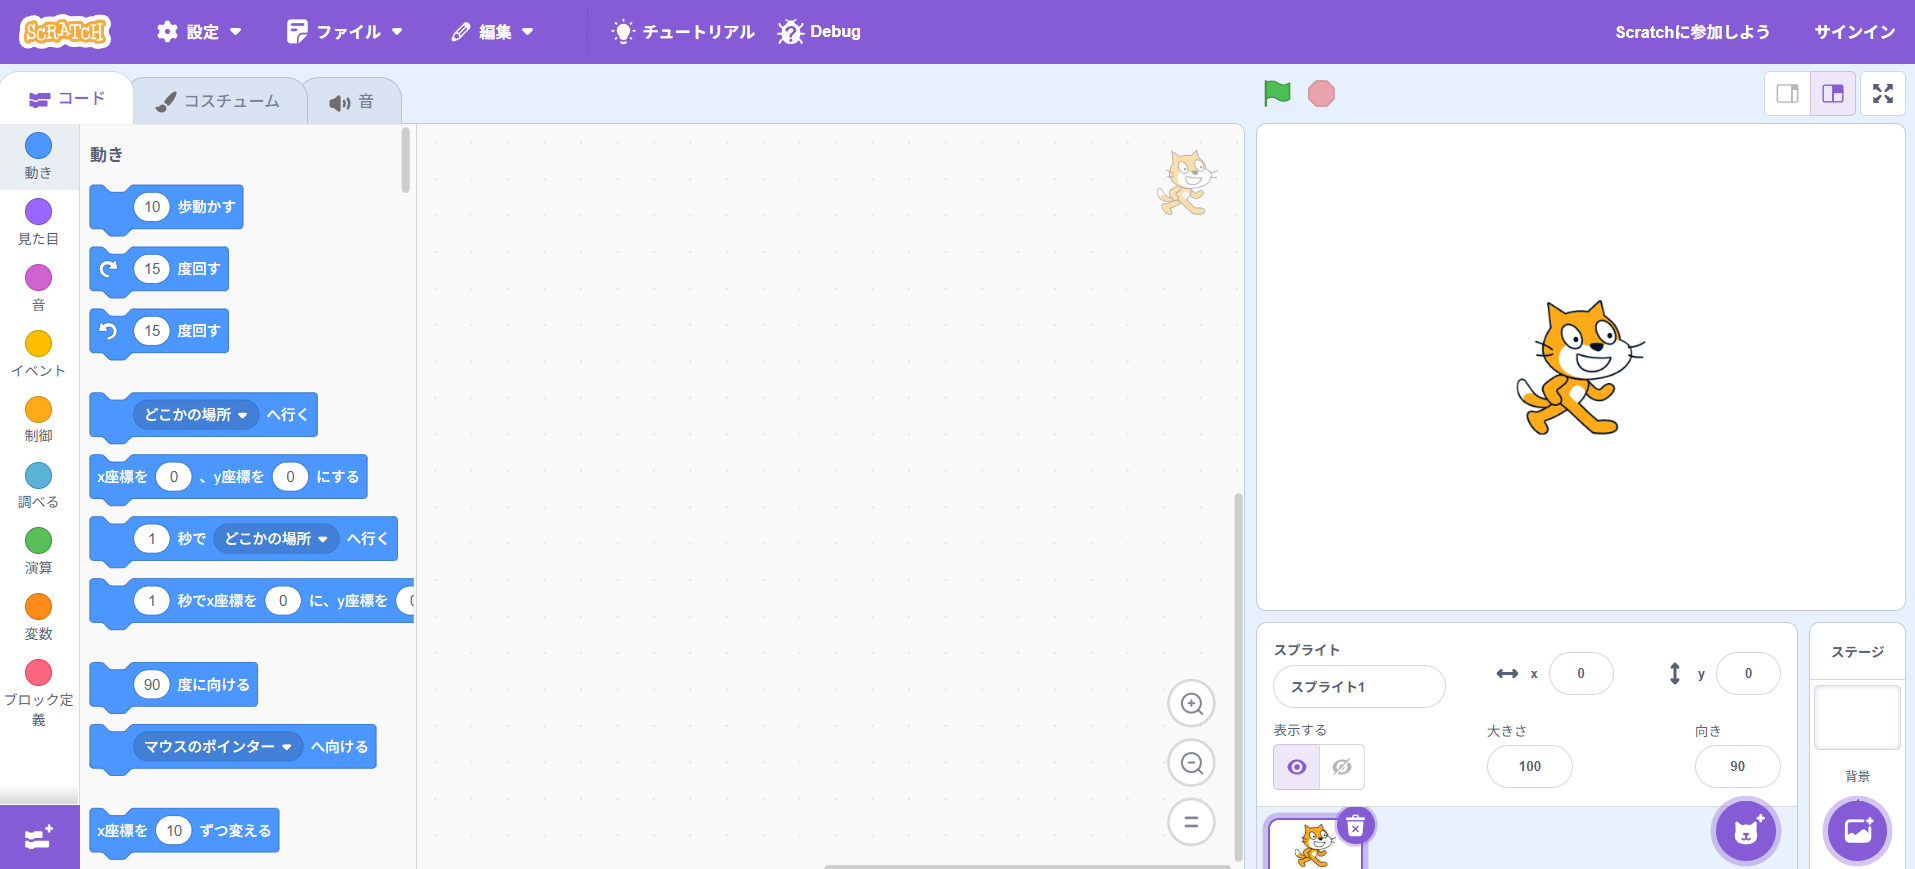This screenshot has width=1915, height=869.
Task: Select the 調べる sensing category
Action: 38,486
